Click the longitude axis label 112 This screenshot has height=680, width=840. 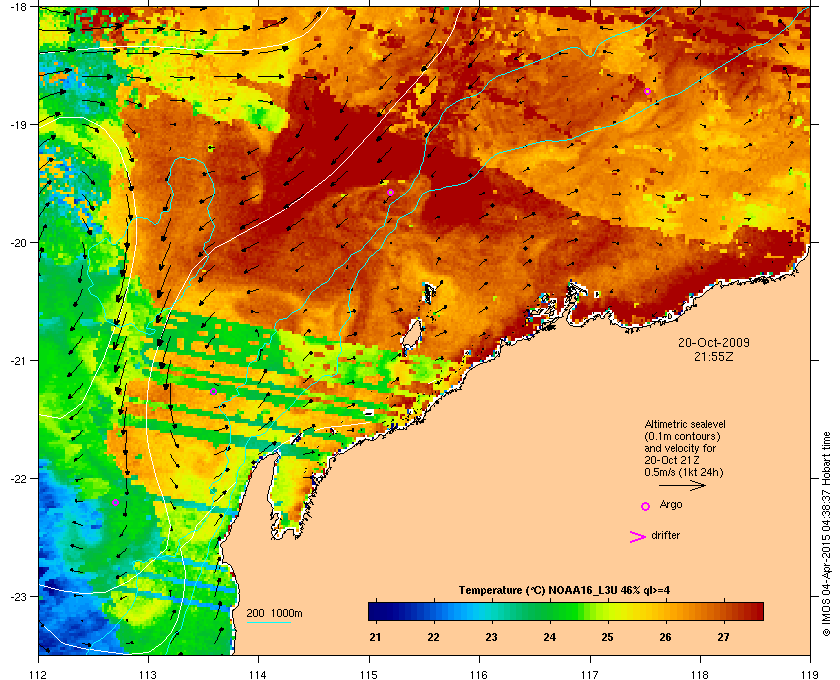[39, 674]
